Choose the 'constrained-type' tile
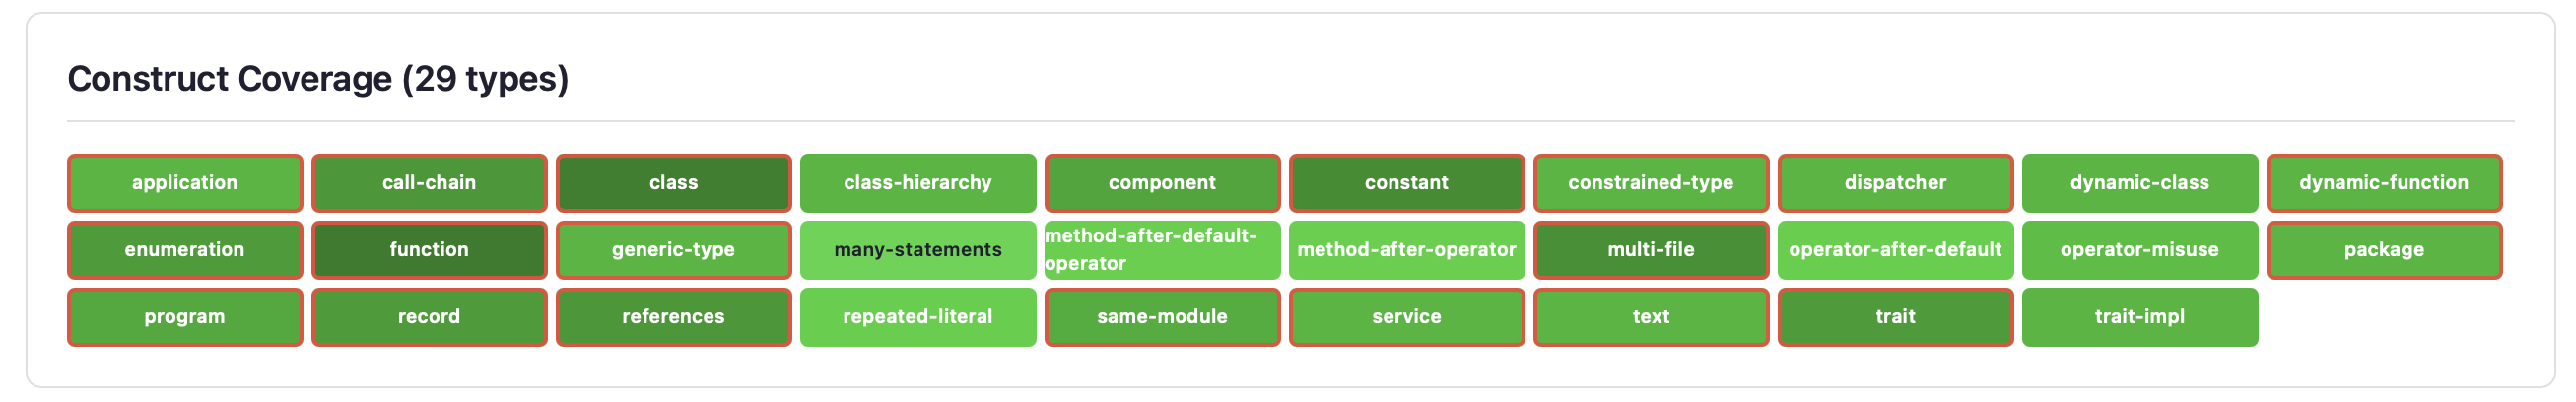The height and width of the screenshot is (402, 2576). (x=1650, y=183)
